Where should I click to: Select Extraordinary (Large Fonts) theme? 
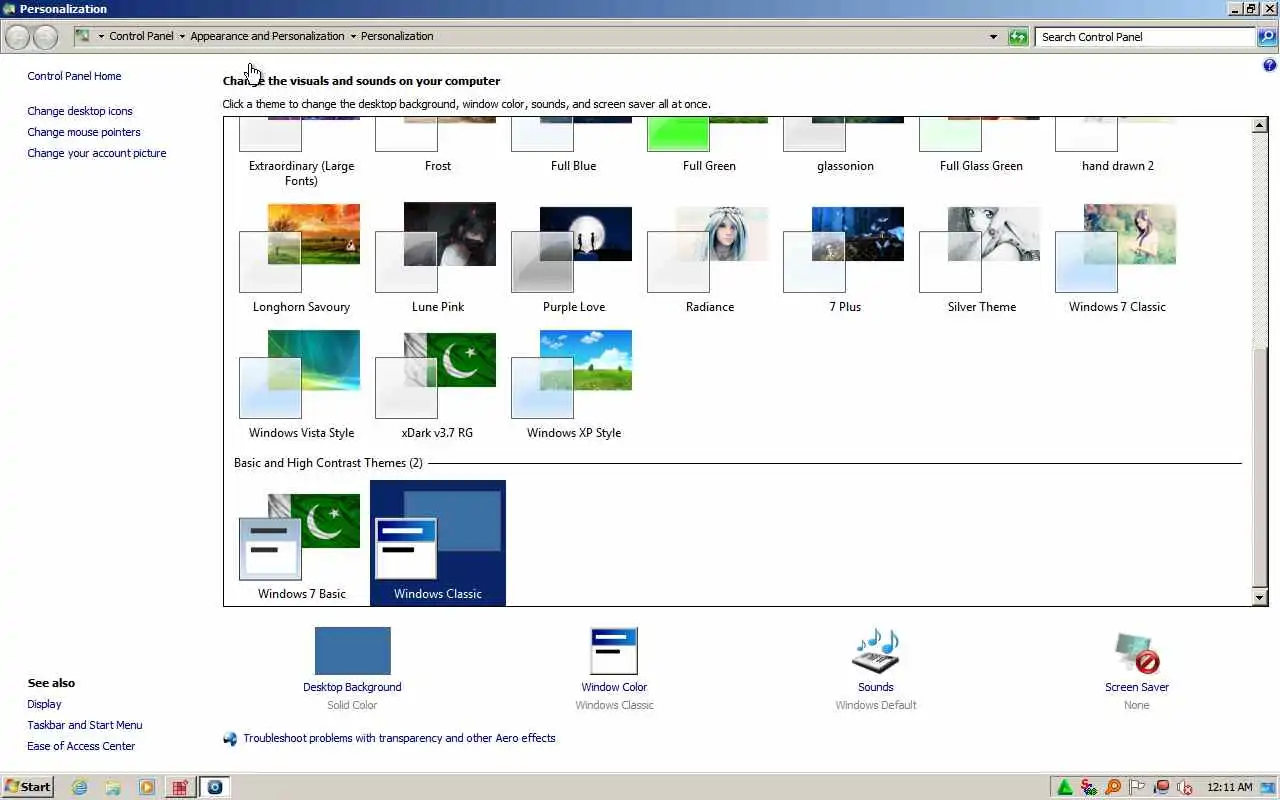click(301, 154)
